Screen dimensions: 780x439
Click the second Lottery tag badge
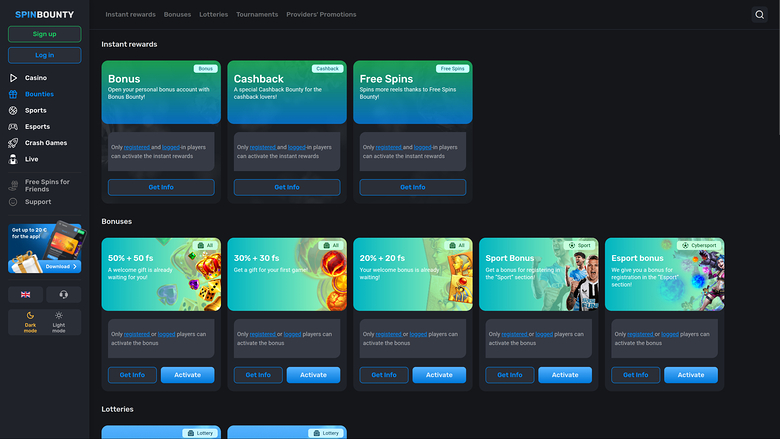[326, 433]
